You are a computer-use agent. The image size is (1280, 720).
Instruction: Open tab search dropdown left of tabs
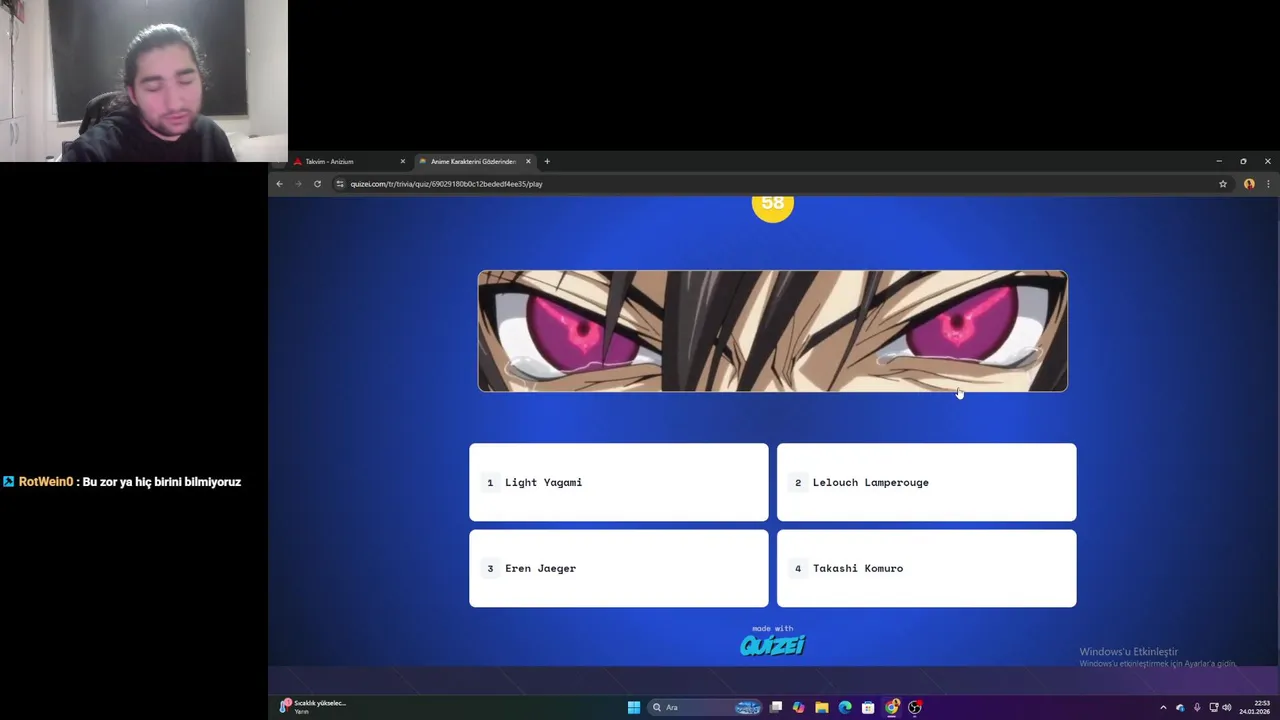[x=278, y=162]
